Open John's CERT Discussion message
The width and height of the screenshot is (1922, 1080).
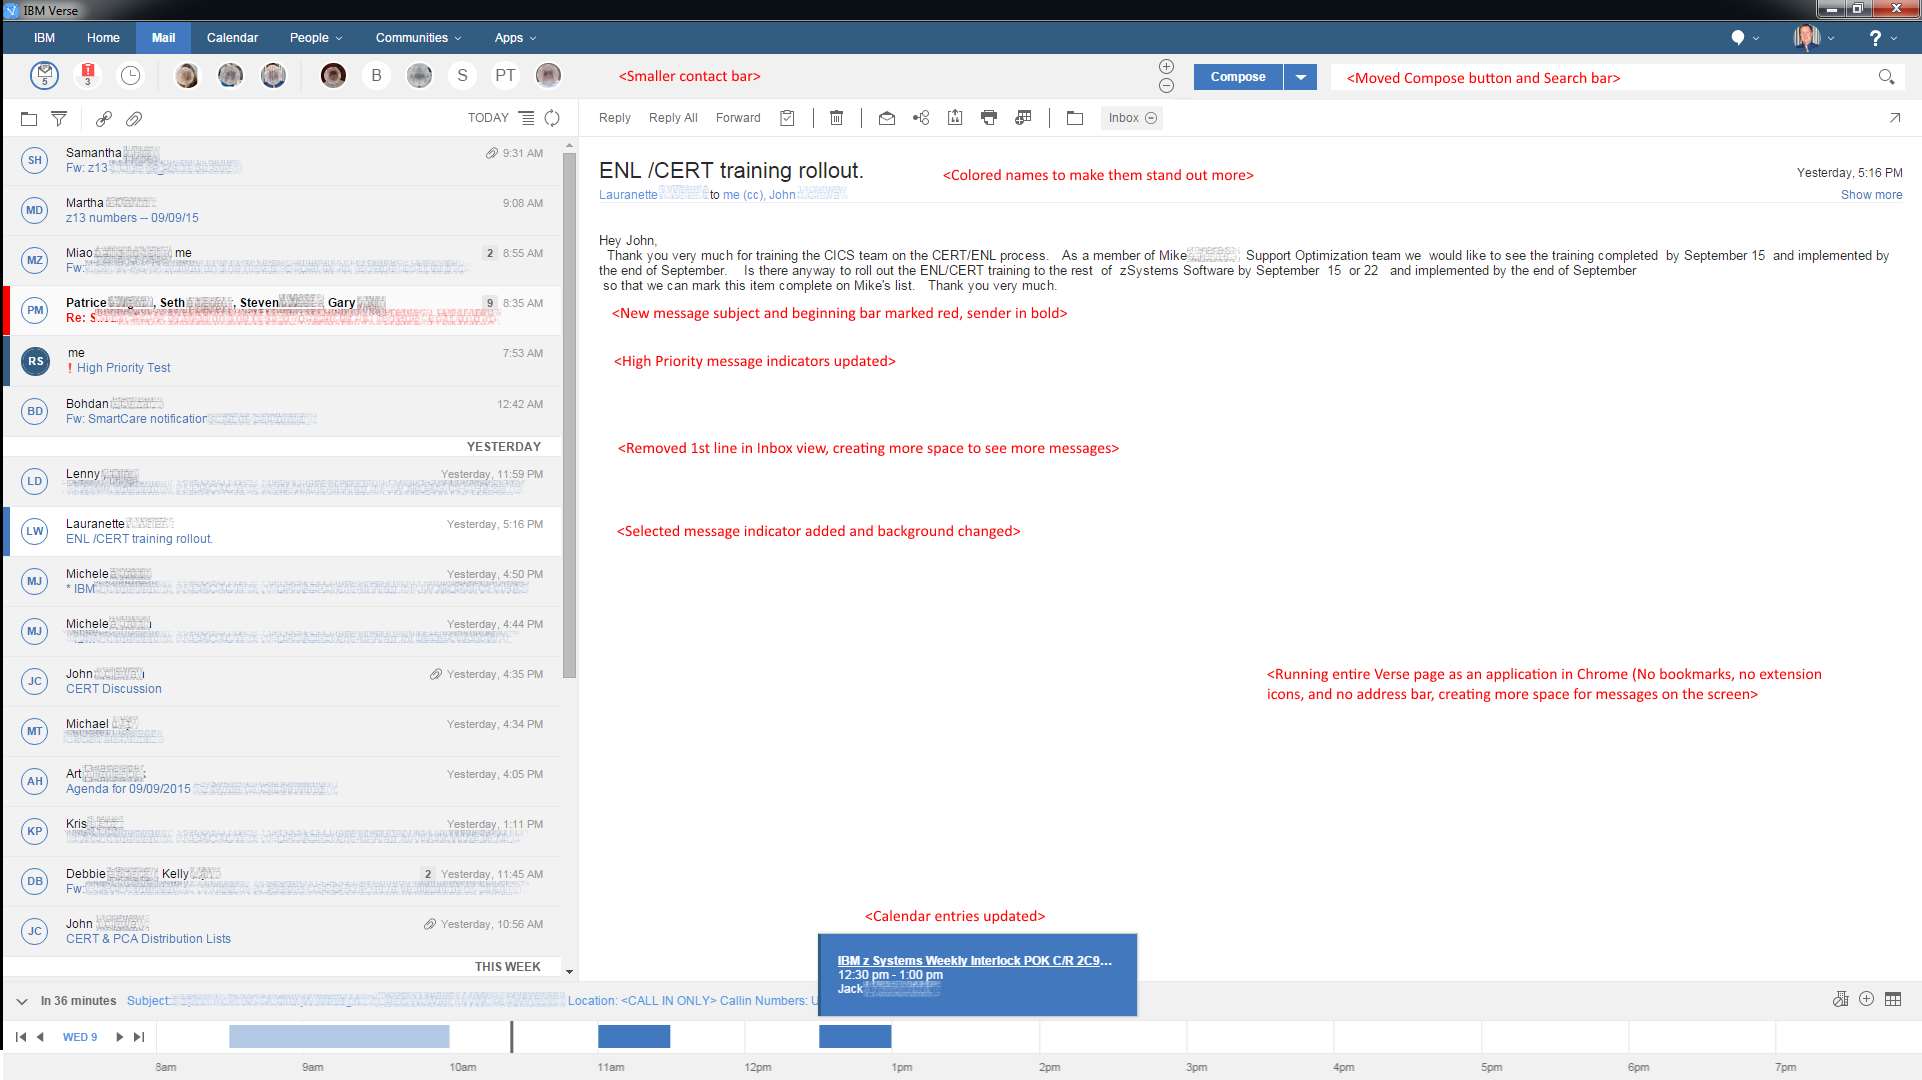click(x=283, y=681)
